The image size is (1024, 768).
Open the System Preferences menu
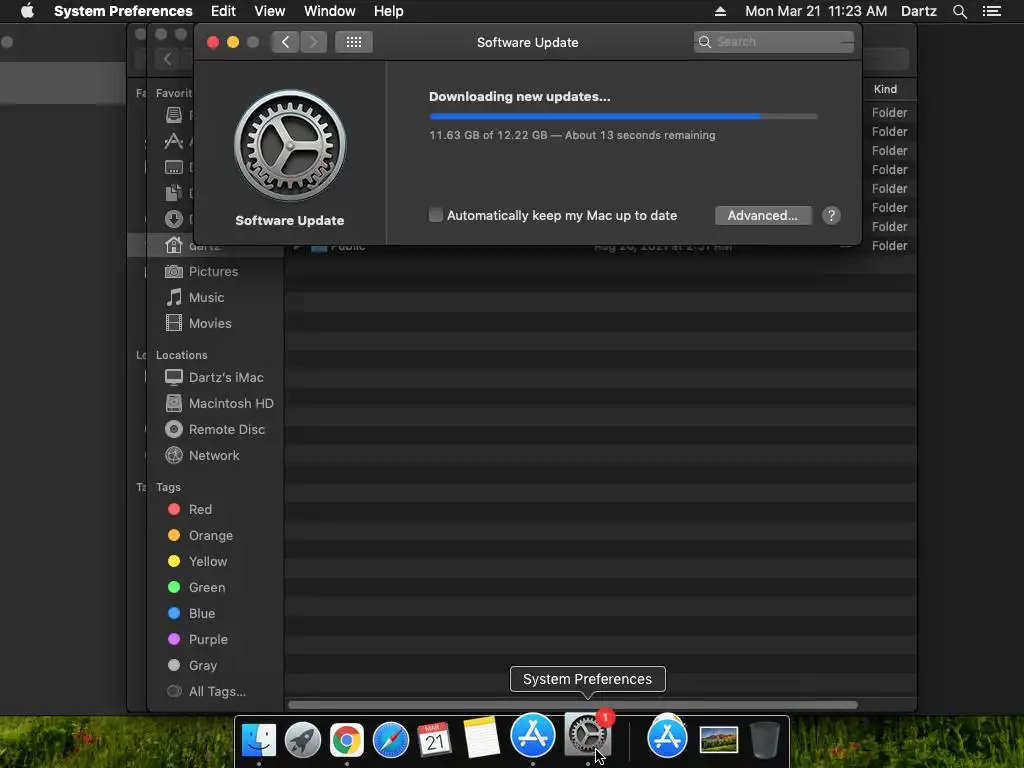point(123,11)
